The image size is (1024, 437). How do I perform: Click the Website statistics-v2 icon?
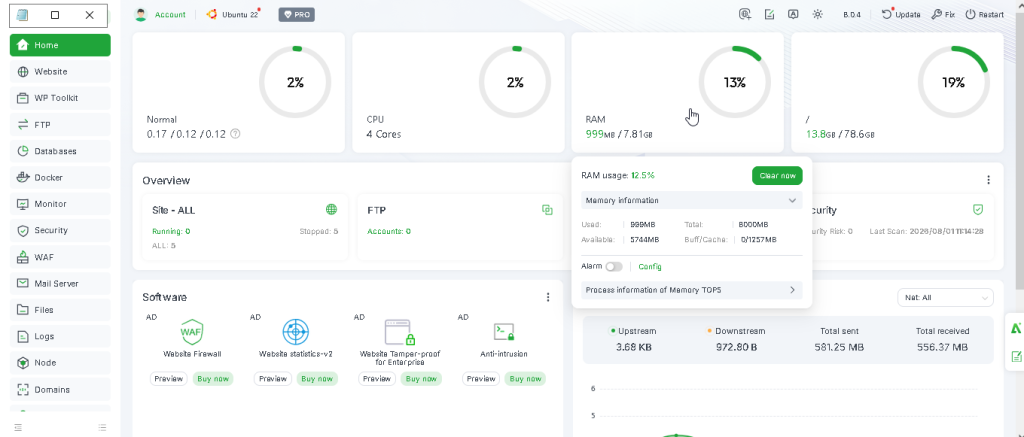click(295, 332)
